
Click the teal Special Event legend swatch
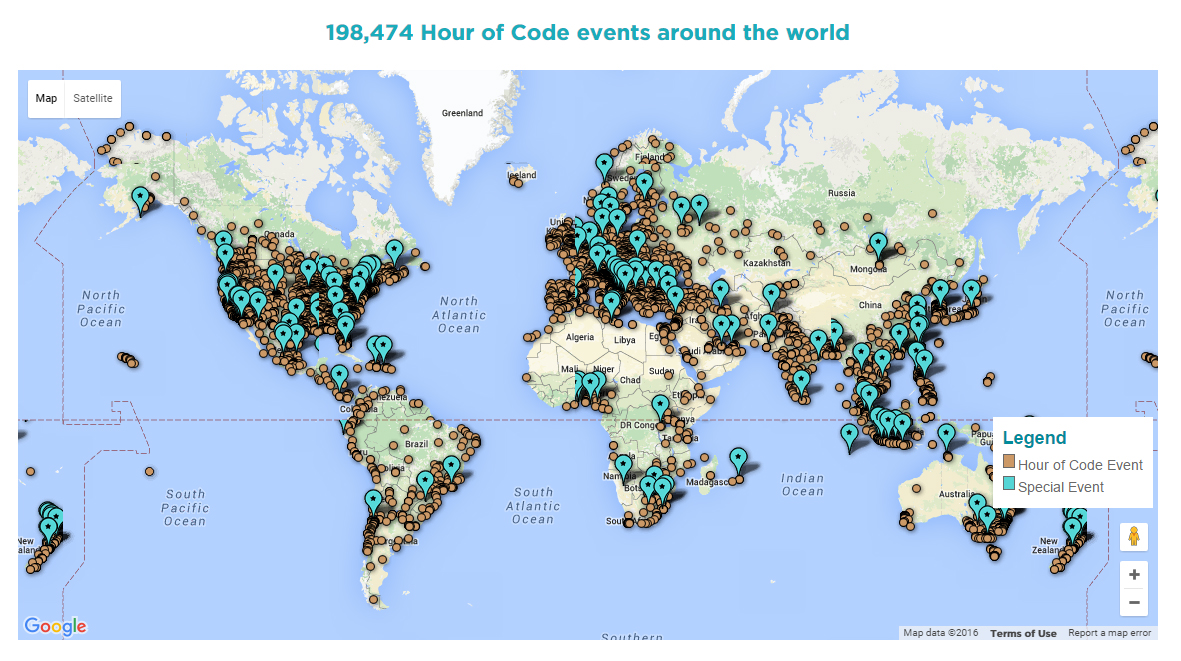[x=1009, y=485]
